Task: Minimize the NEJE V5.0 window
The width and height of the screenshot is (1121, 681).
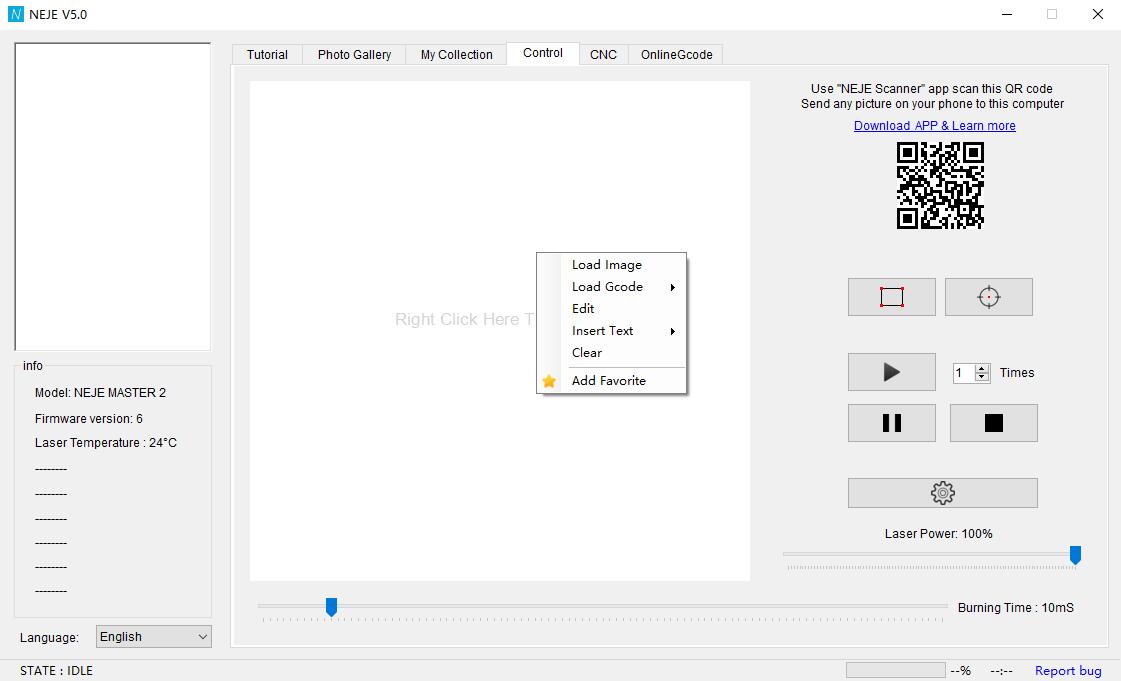Action: [x=1007, y=14]
